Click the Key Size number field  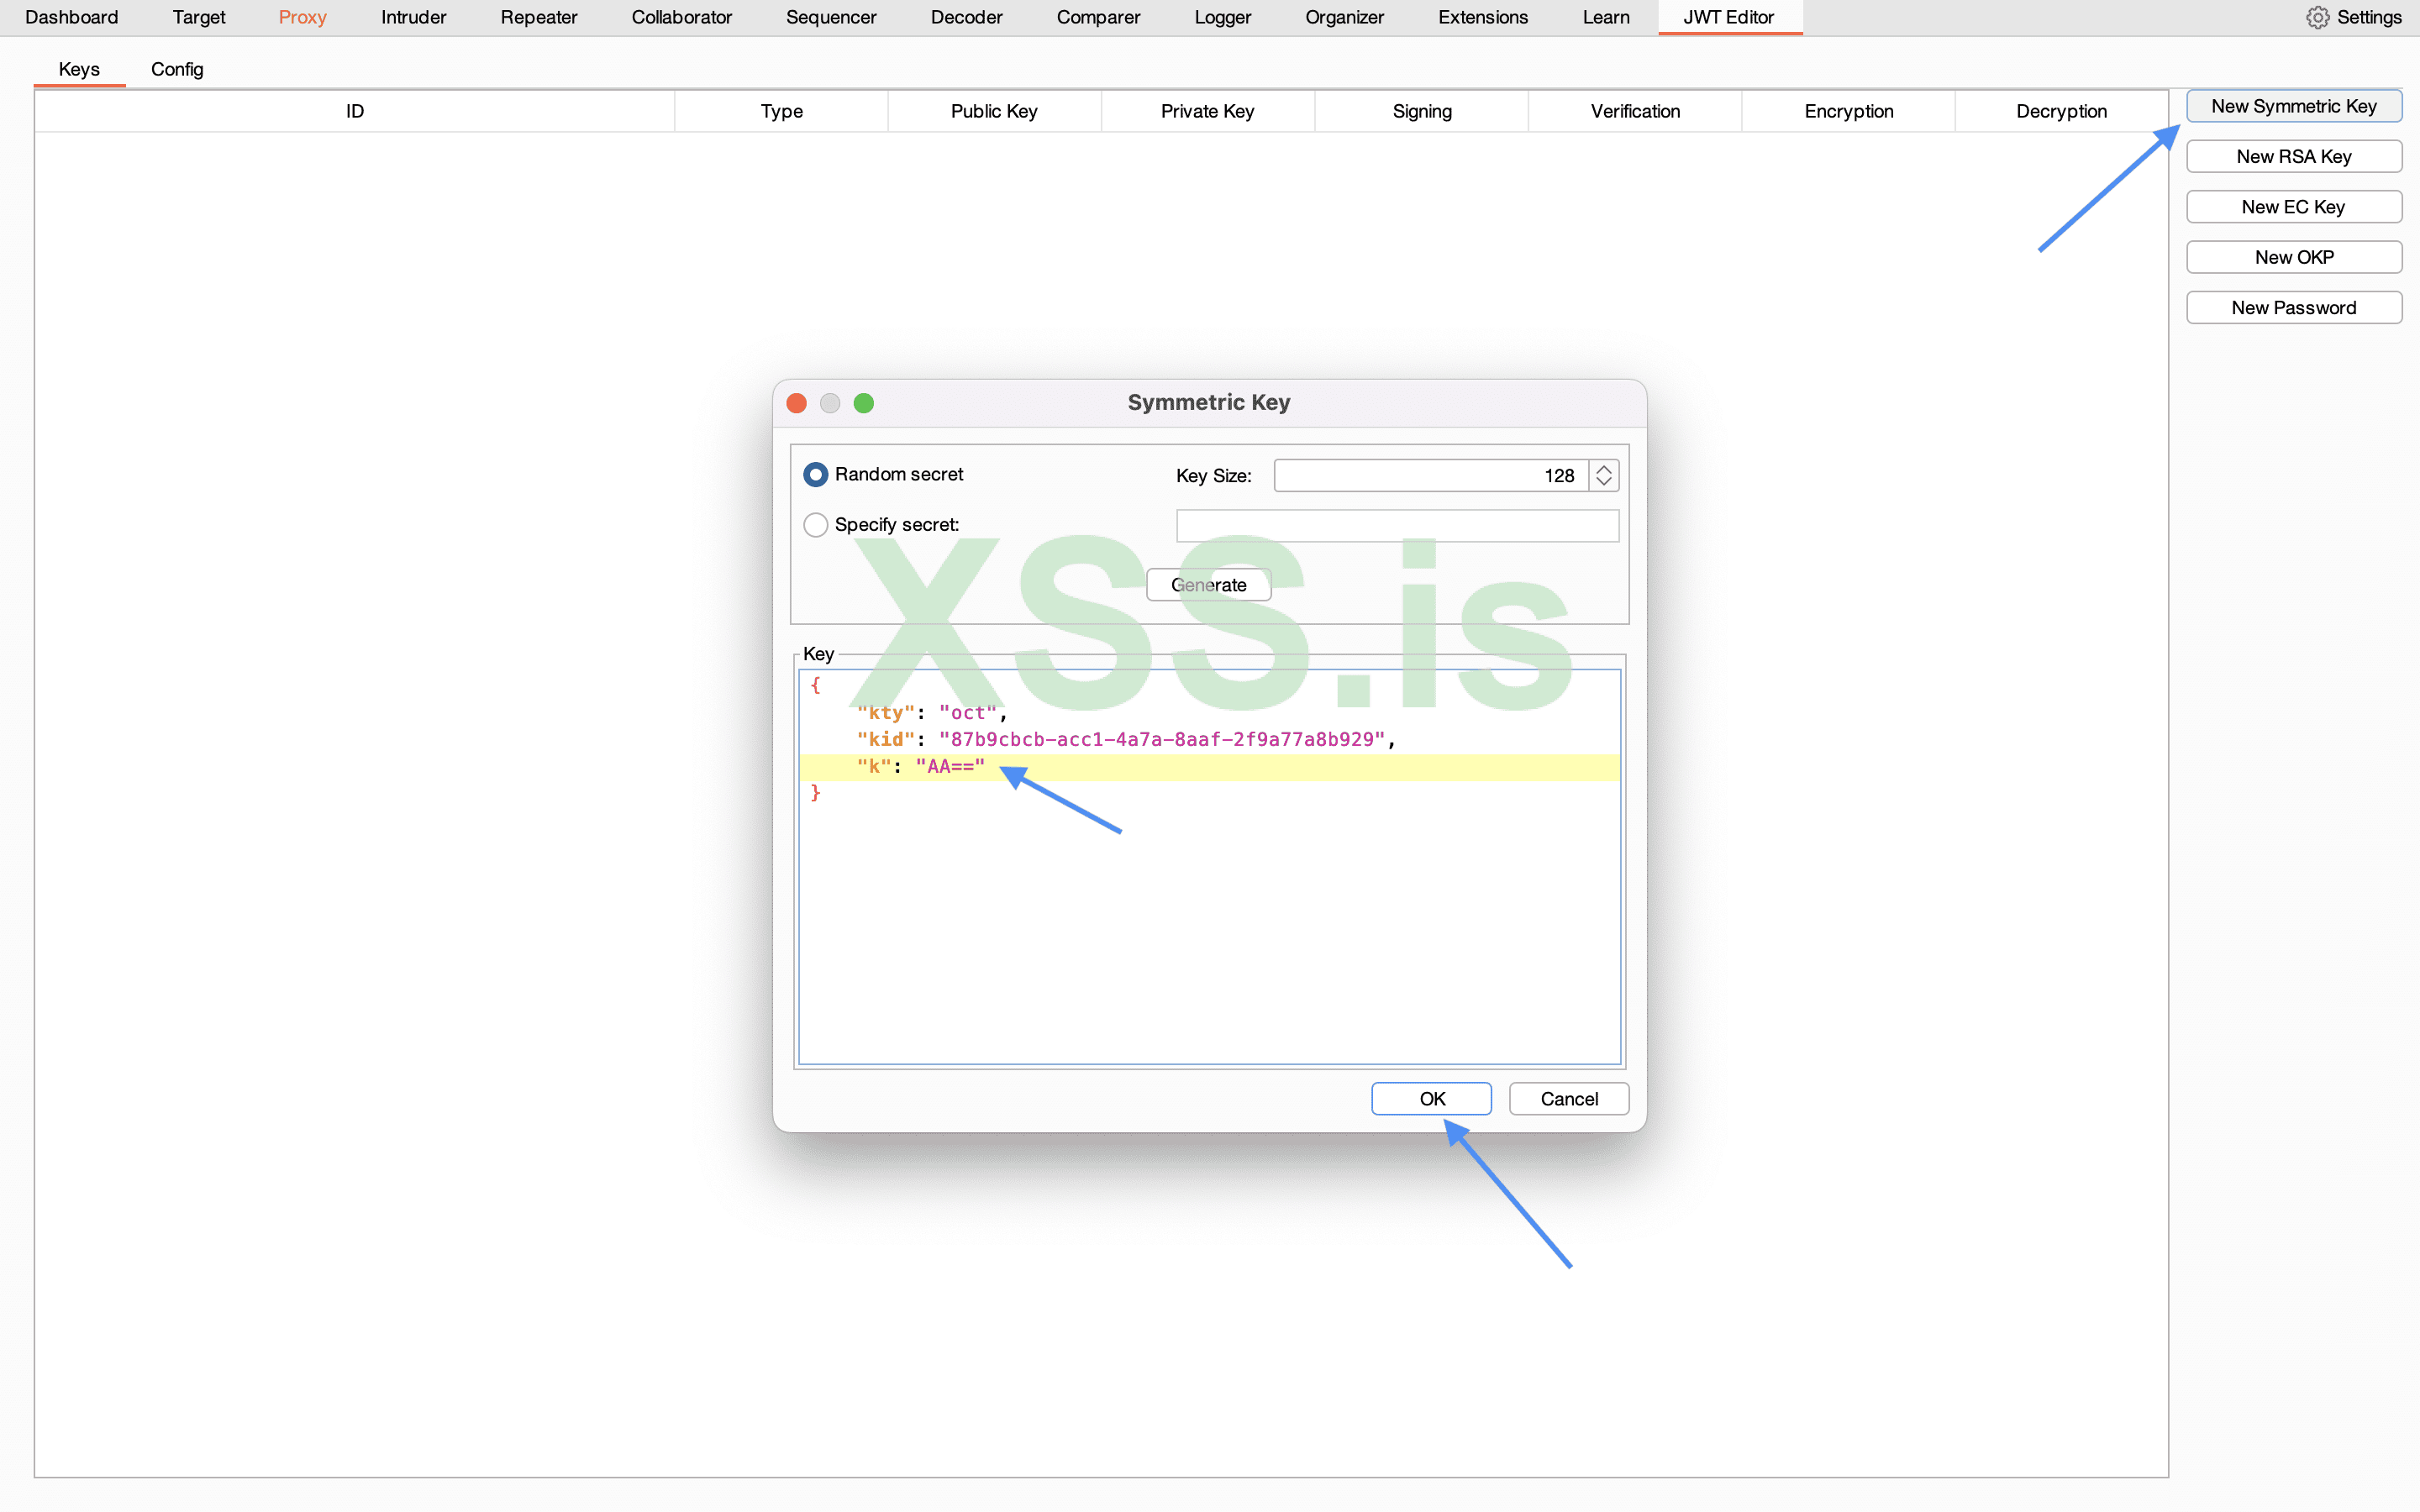1430,476
